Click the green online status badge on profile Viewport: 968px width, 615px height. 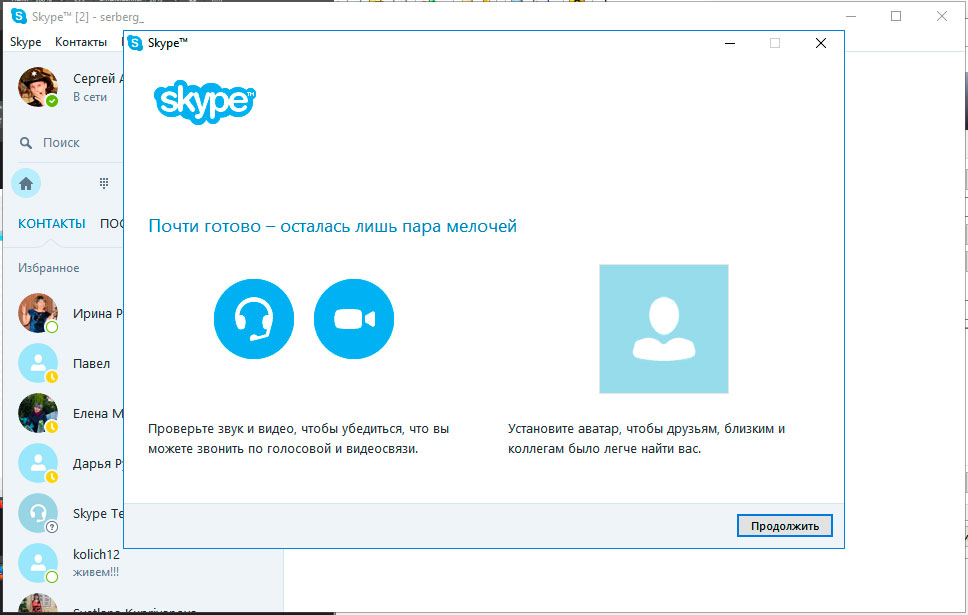point(52,101)
